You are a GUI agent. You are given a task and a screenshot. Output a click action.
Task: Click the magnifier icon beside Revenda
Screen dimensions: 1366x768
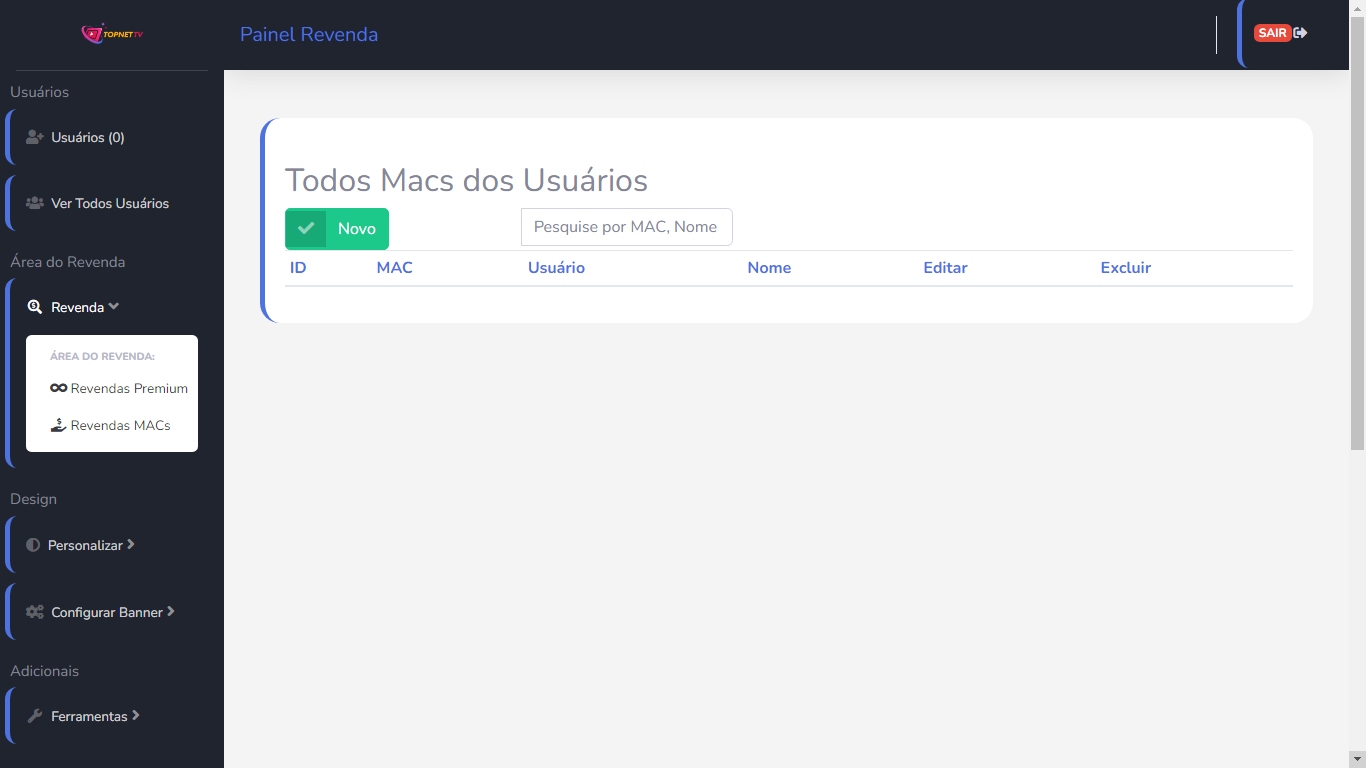[x=35, y=307]
